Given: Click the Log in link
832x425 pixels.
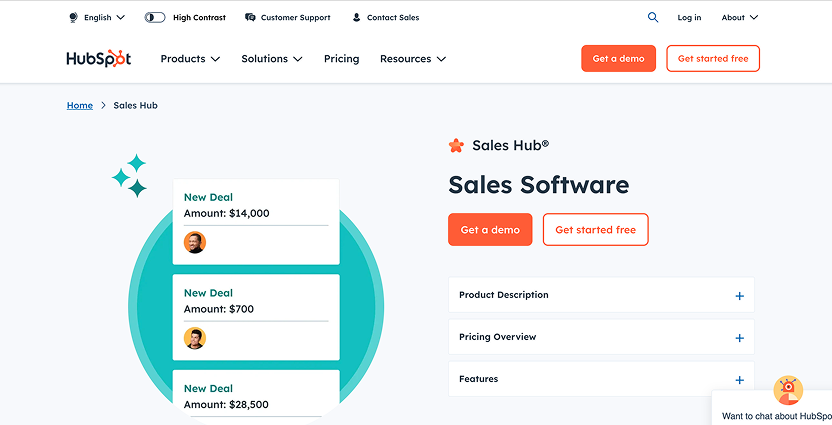Looking at the screenshot, I should point(689,18).
